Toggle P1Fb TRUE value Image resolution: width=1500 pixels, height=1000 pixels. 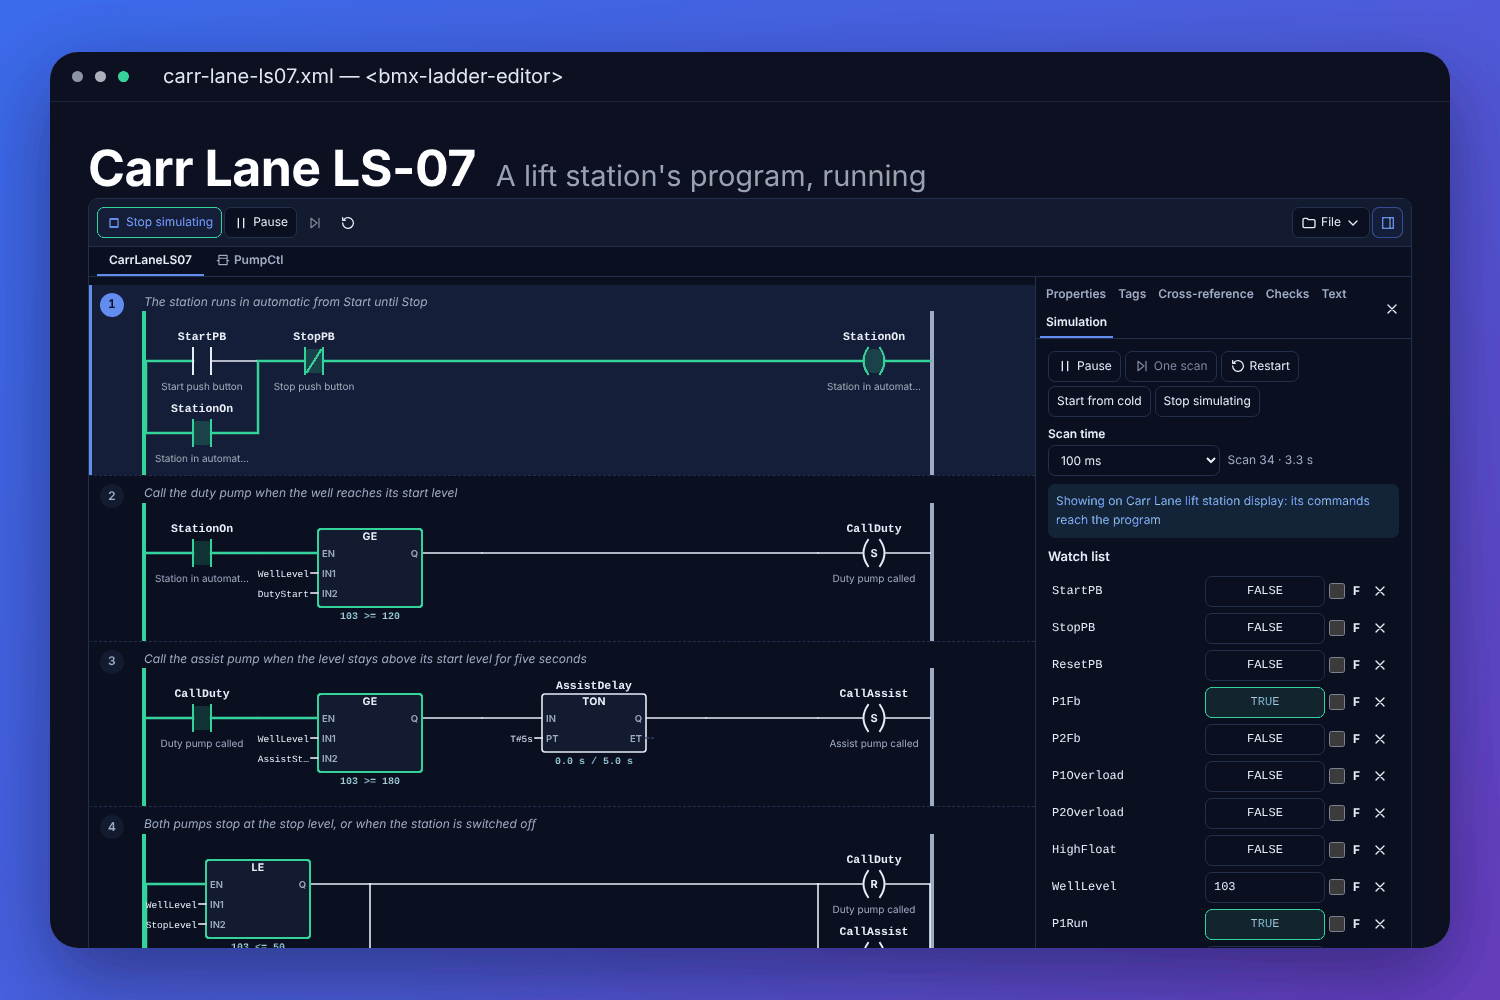click(1265, 702)
